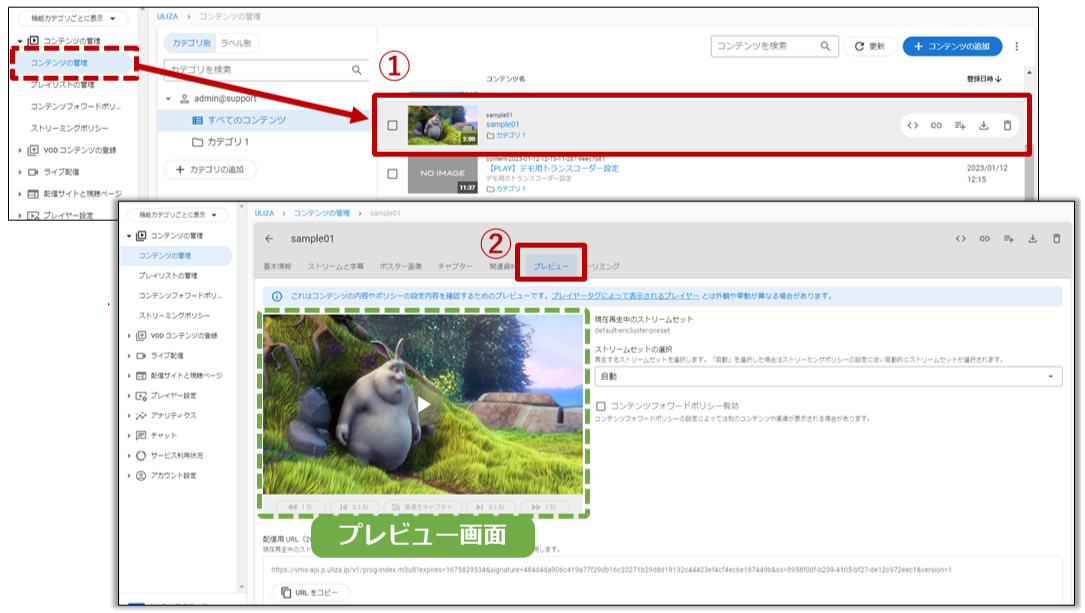The image size is (1085, 613).
Task: Click the 更新 refresh button
Action: [x=870, y=46]
